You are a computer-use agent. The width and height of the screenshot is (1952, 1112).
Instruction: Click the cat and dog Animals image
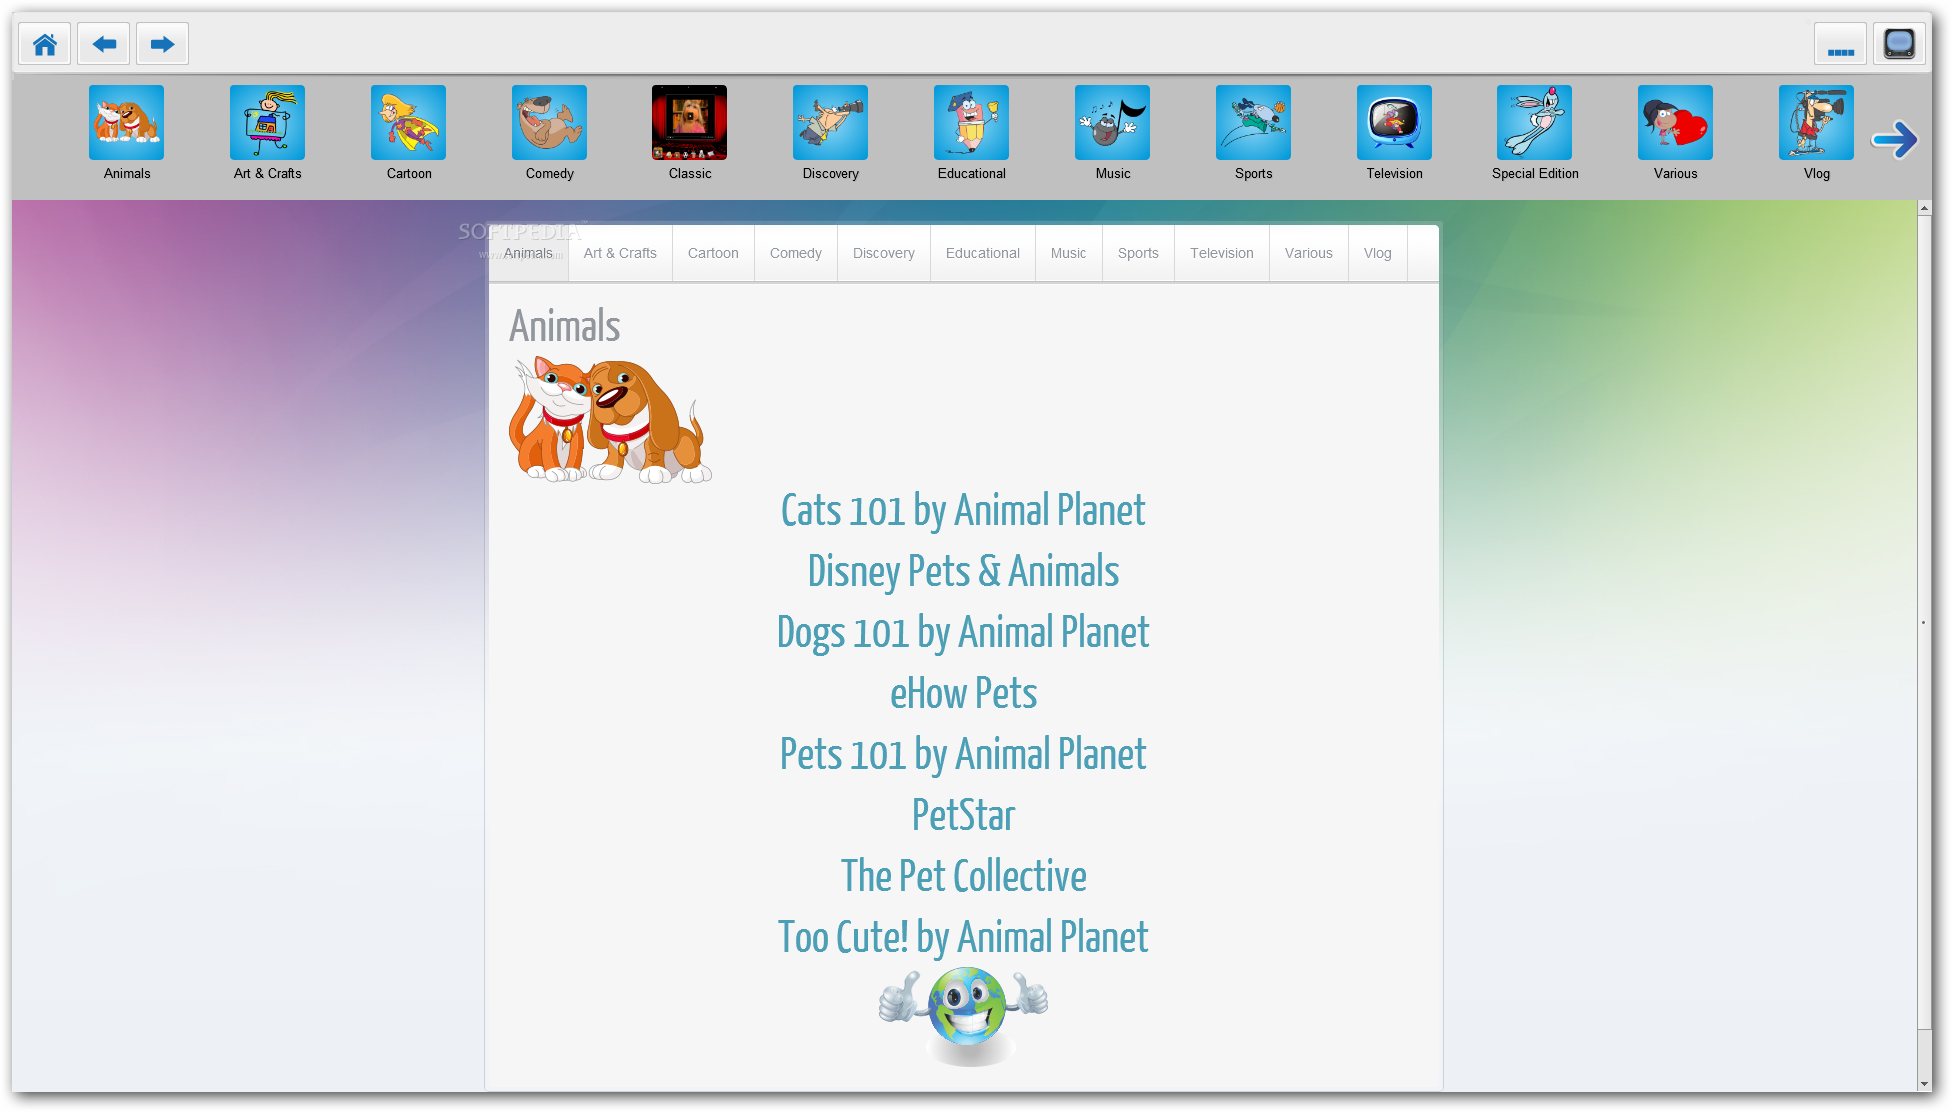(x=610, y=420)
